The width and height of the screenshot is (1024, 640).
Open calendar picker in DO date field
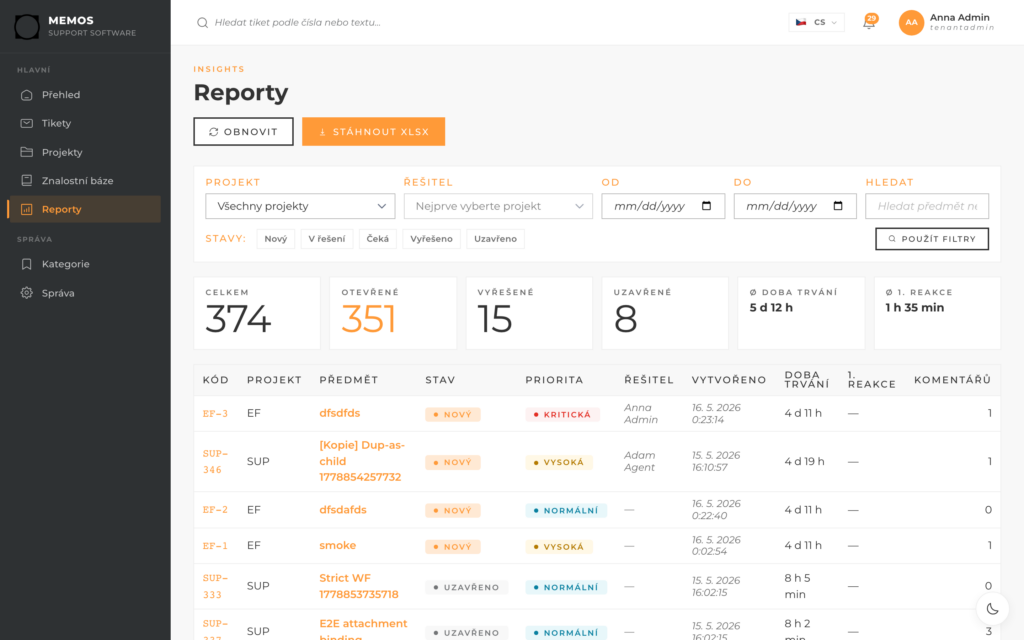pos(839,206)
